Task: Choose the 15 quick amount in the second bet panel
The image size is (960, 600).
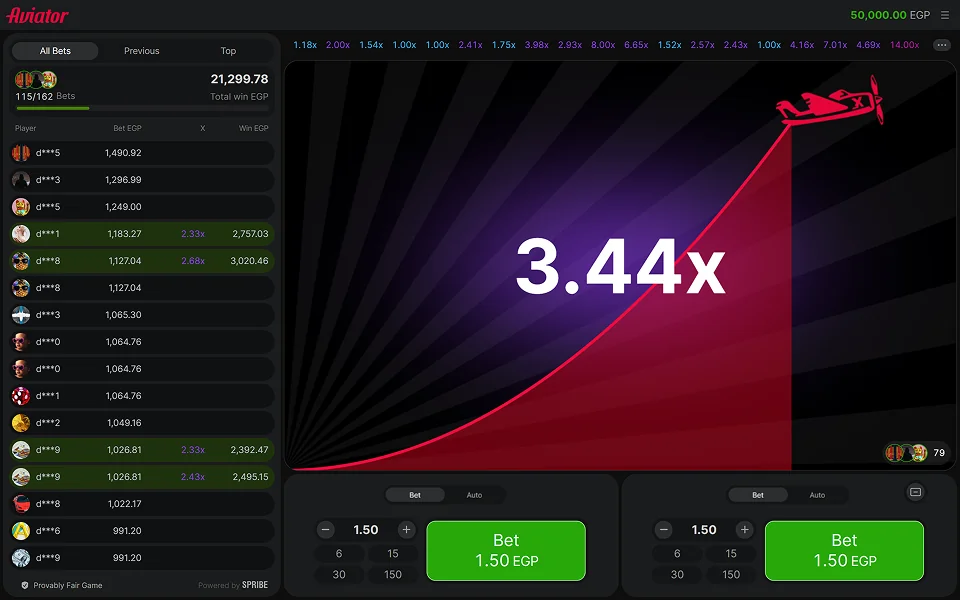Action: pyautogui.click(x=731, y=553)
